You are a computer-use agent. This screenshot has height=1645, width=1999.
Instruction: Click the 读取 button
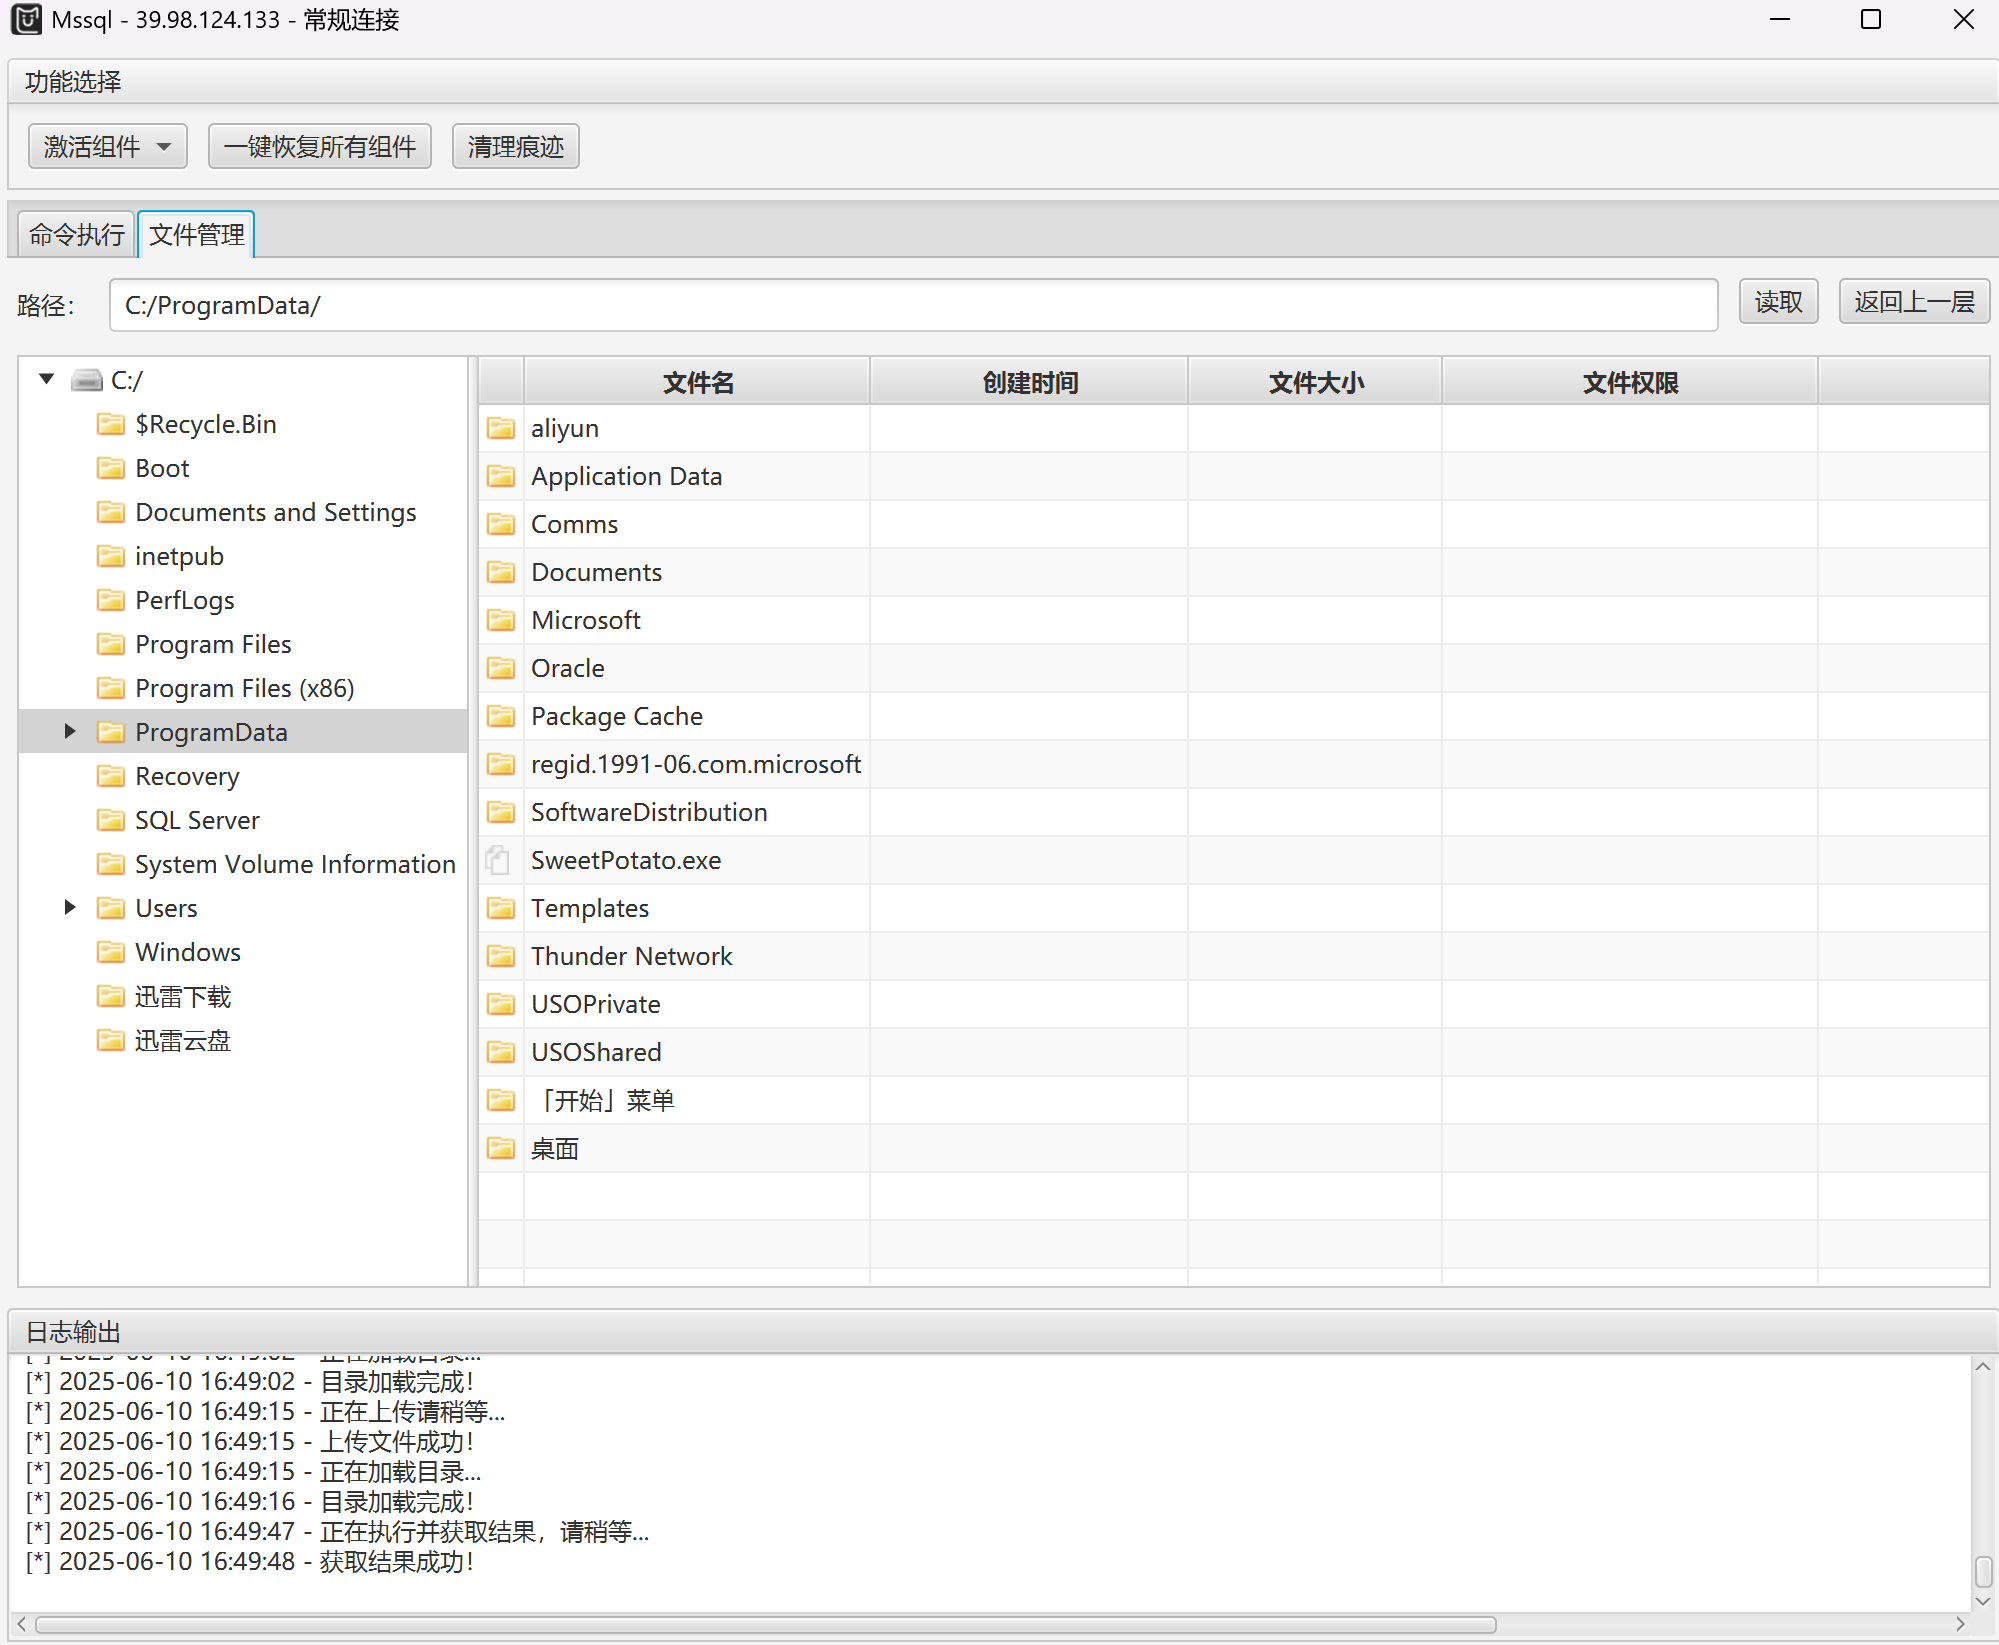[1777, 302]
